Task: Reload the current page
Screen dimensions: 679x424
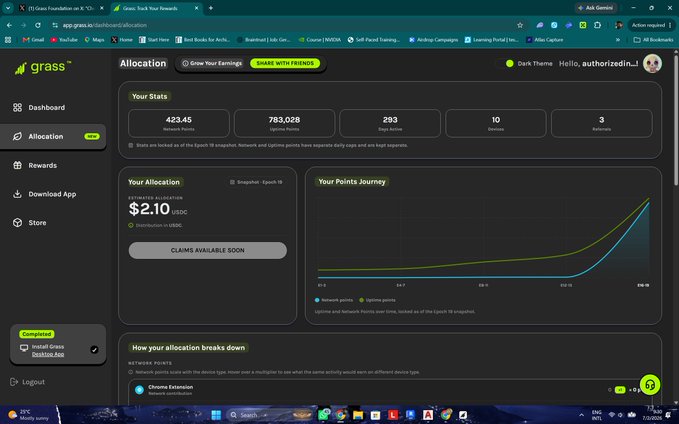Action: 38,26
